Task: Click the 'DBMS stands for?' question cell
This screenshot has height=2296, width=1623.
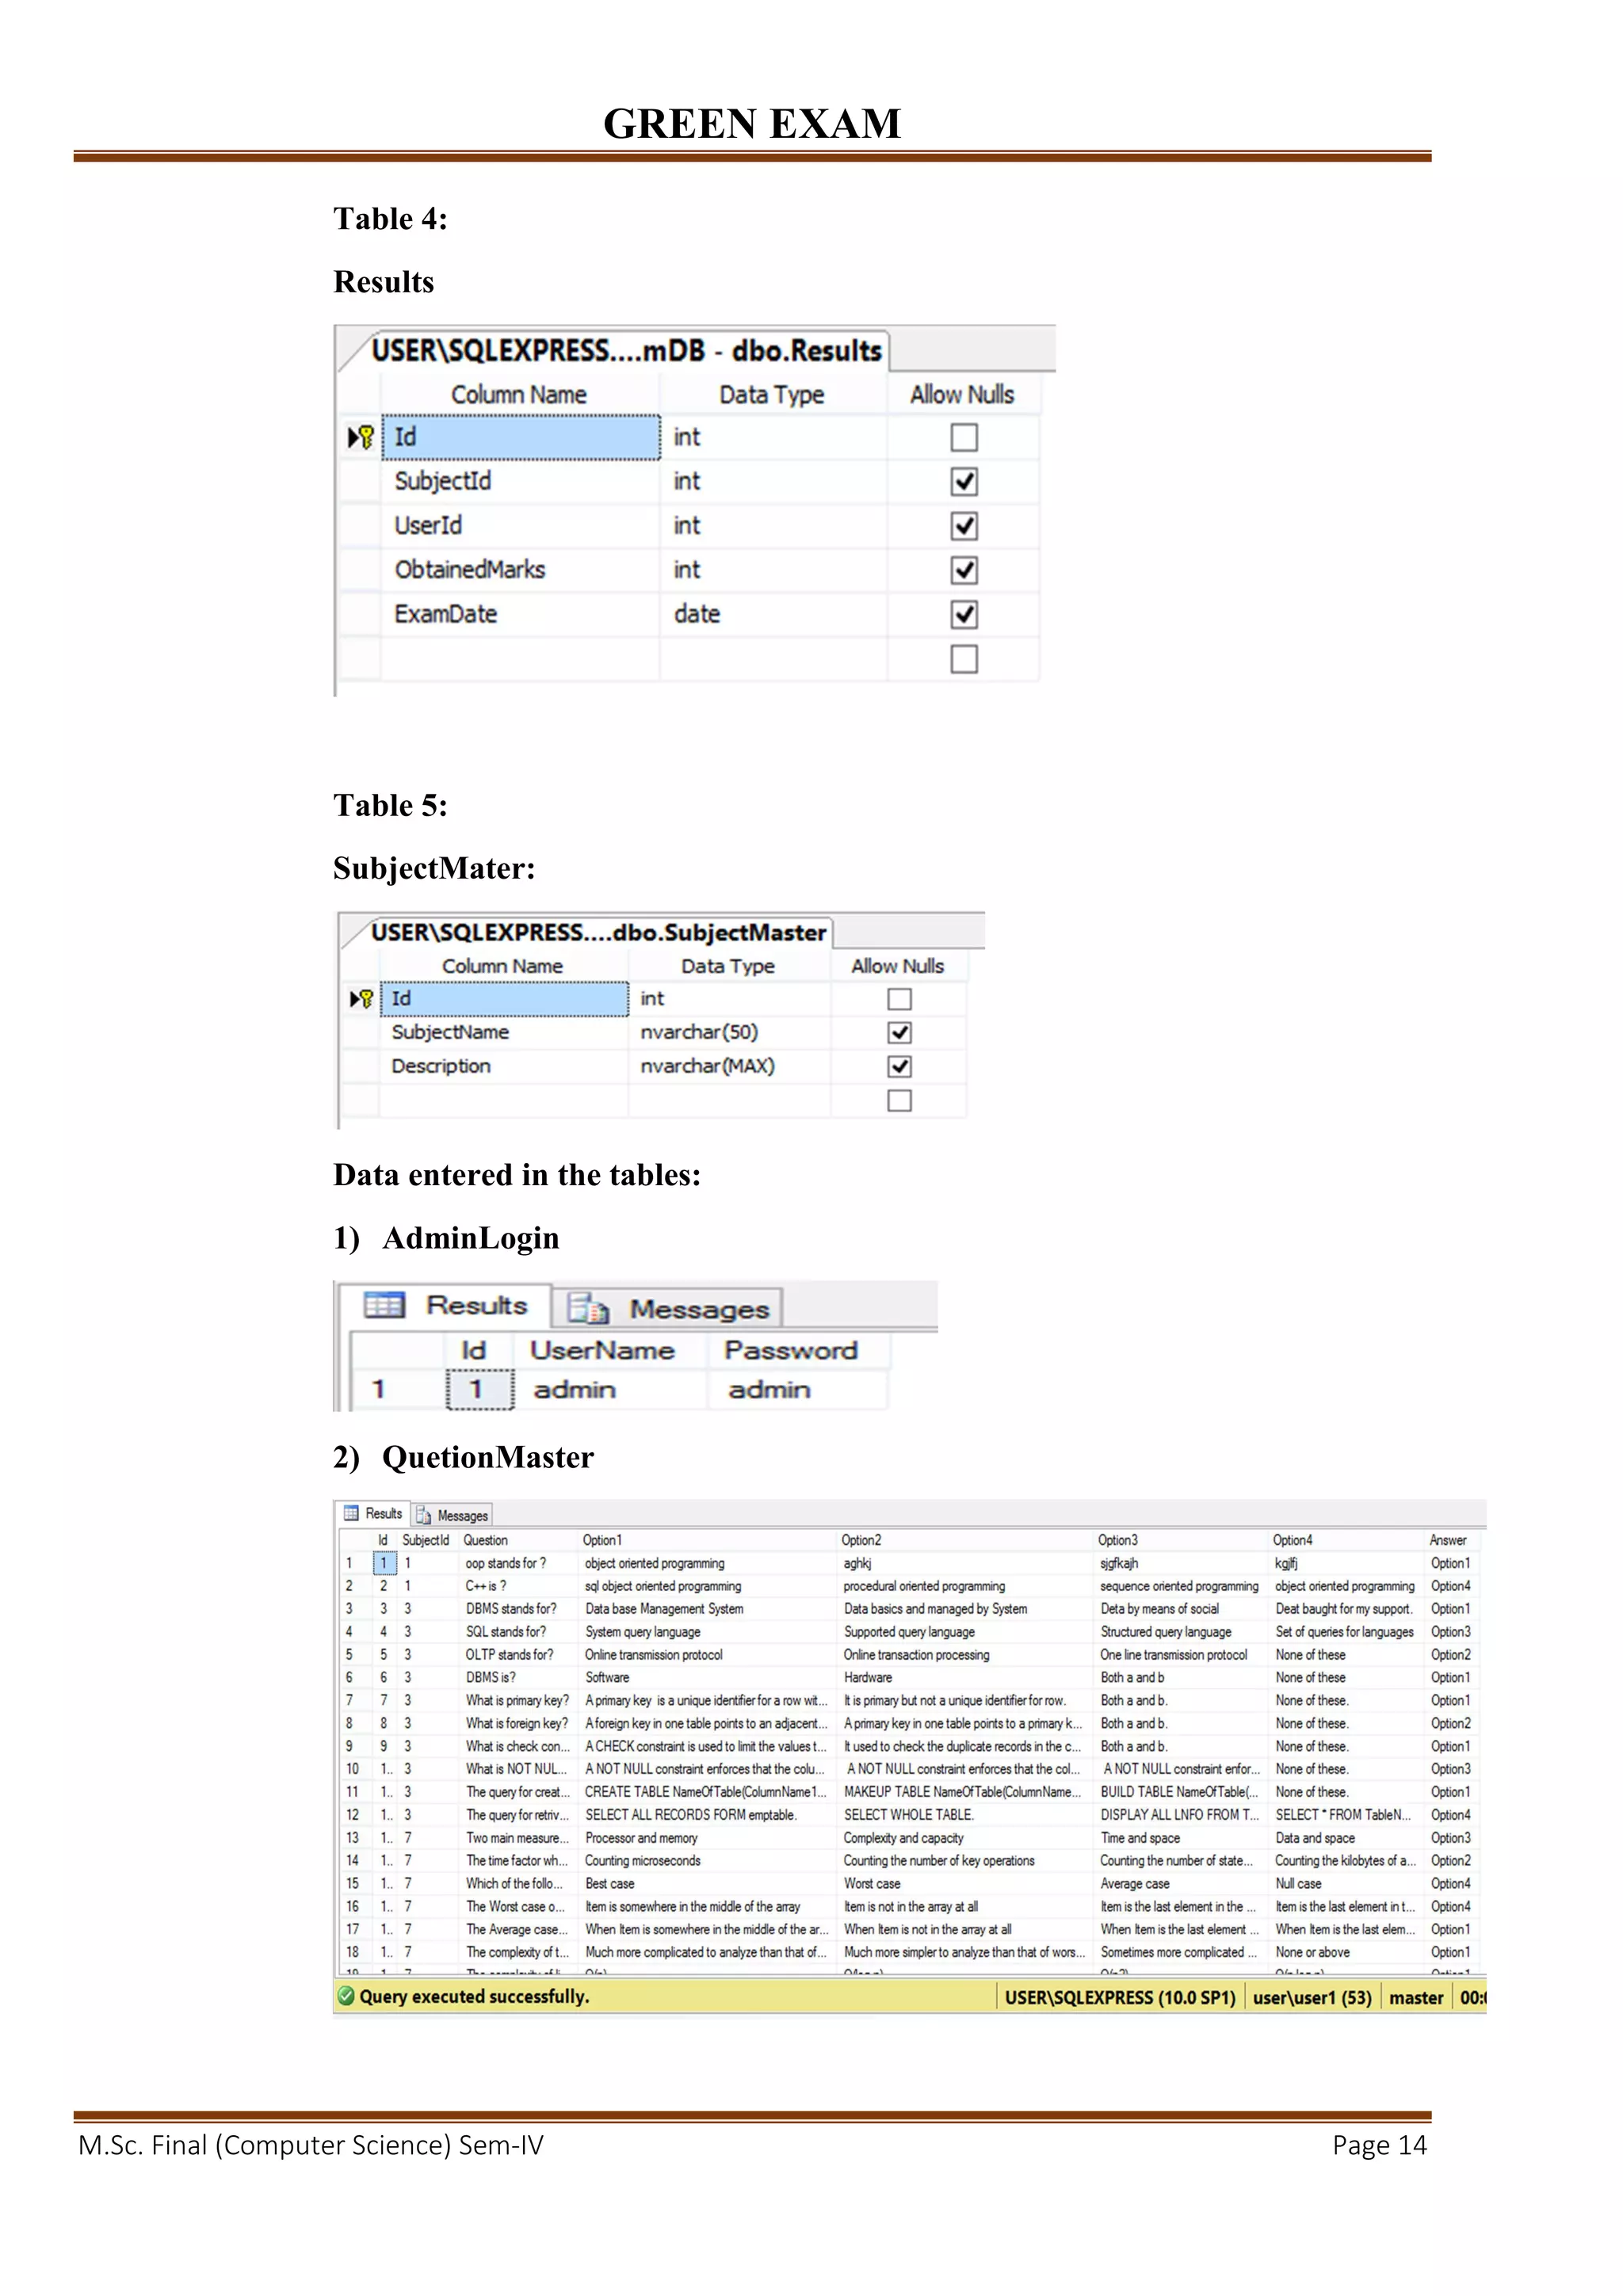Action: click(519, 1609)
